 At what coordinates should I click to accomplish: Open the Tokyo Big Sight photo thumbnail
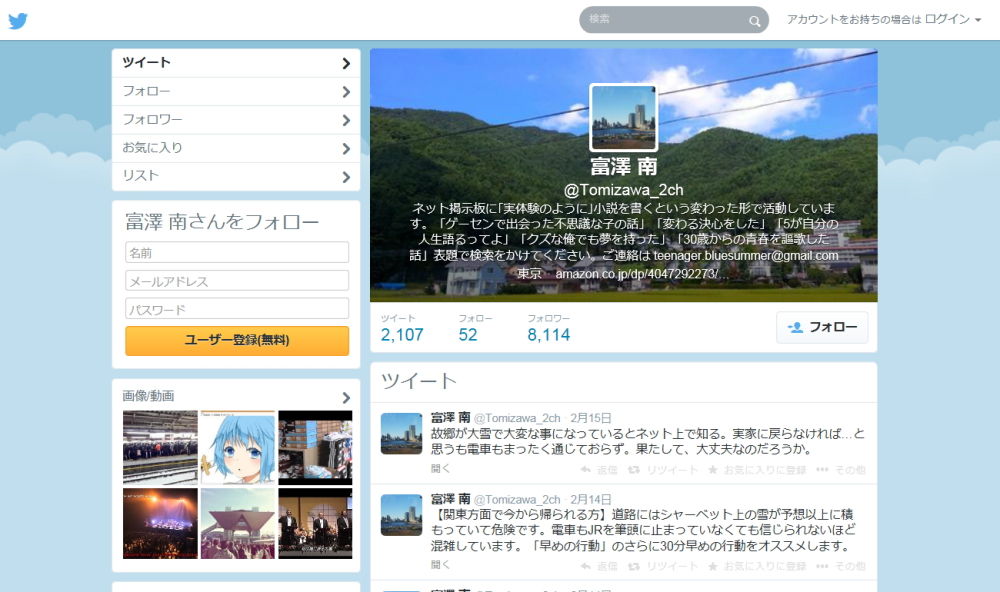238,524
